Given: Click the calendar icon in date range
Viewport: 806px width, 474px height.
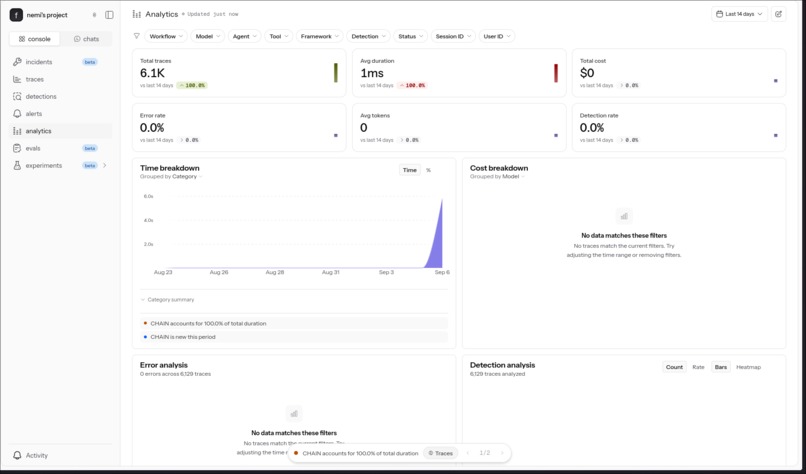Looking at the screenshot, I should (x=720, y=14).
